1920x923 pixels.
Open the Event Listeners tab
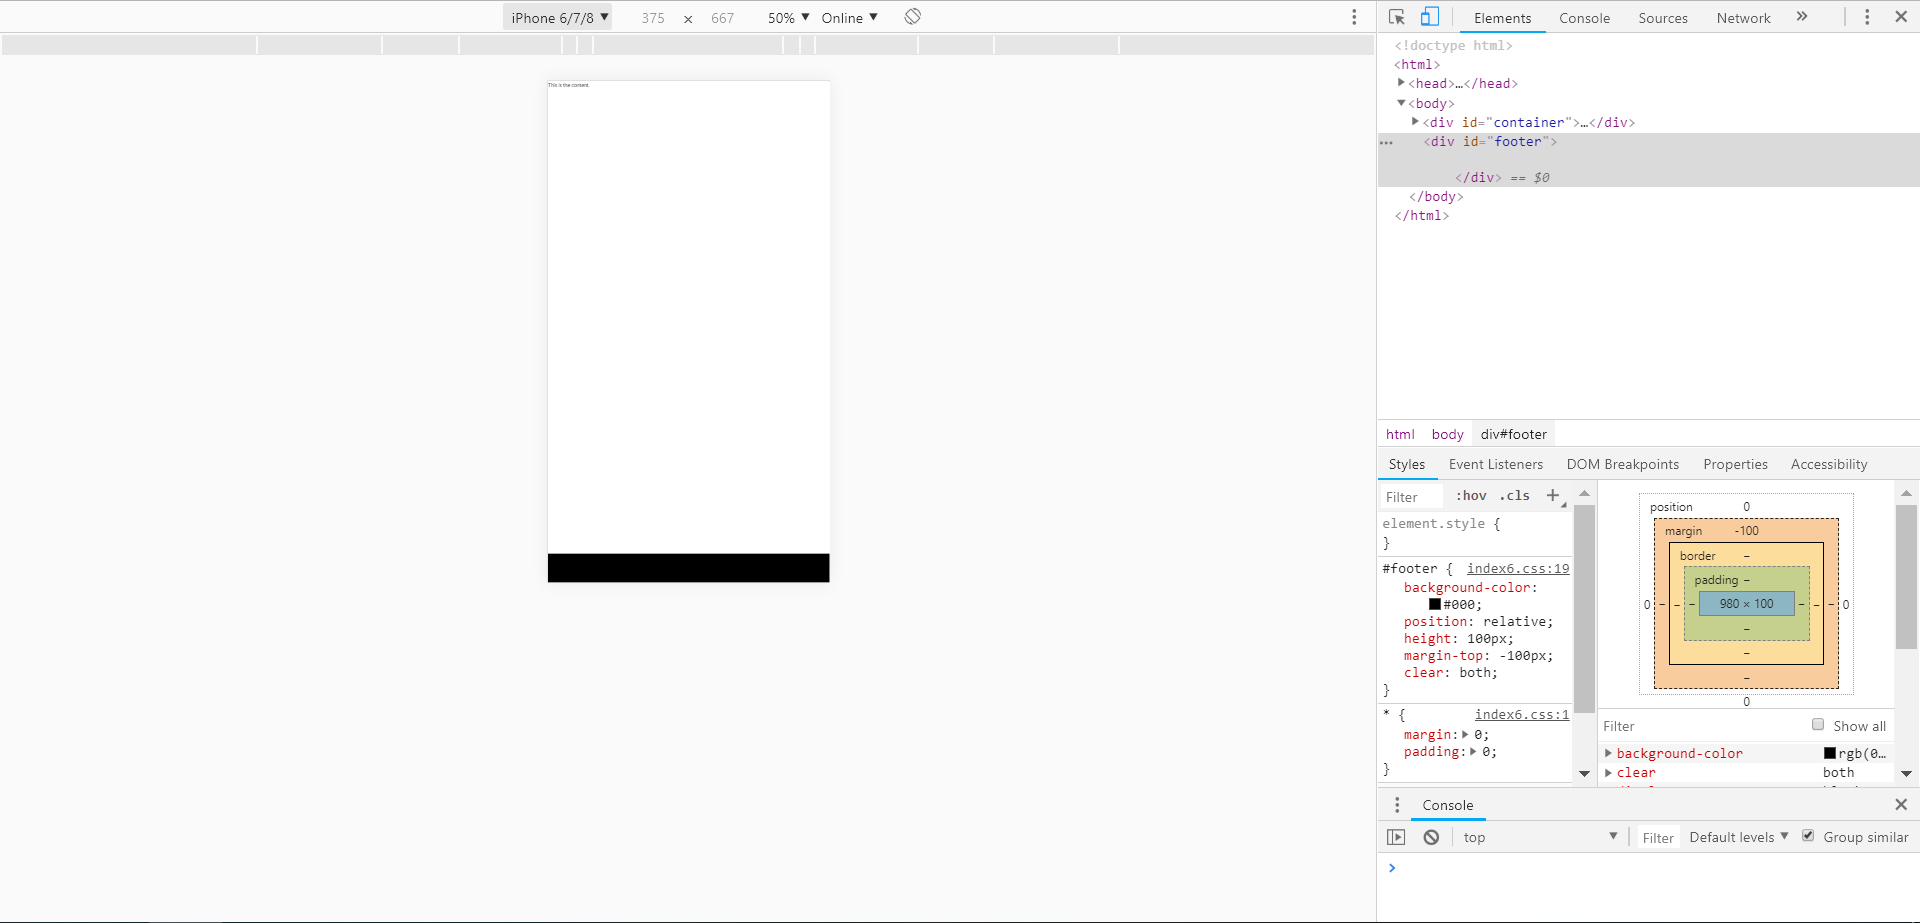(1495, 464)
